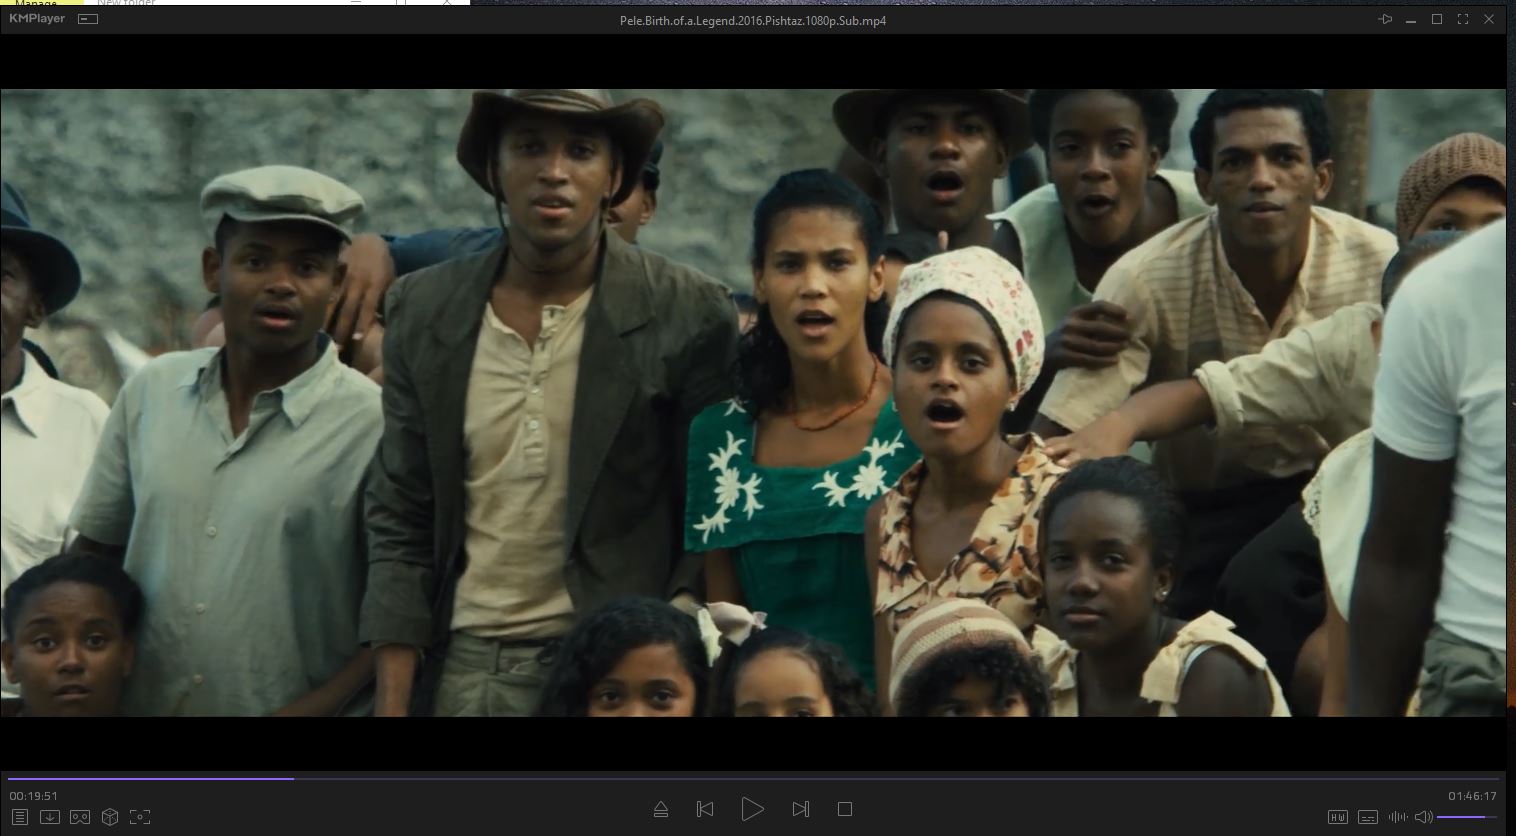Screen dimensions: 1516x836
Task: Click the volume slider
Action: [1466, 817]
